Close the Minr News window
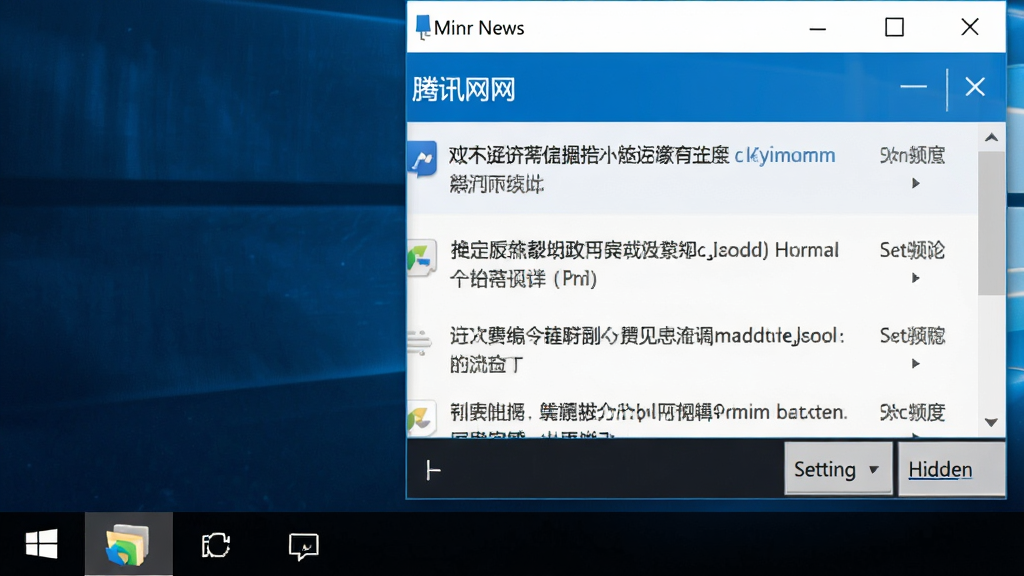This screenshot has width=1024, height=576. (x=970, y=27)
